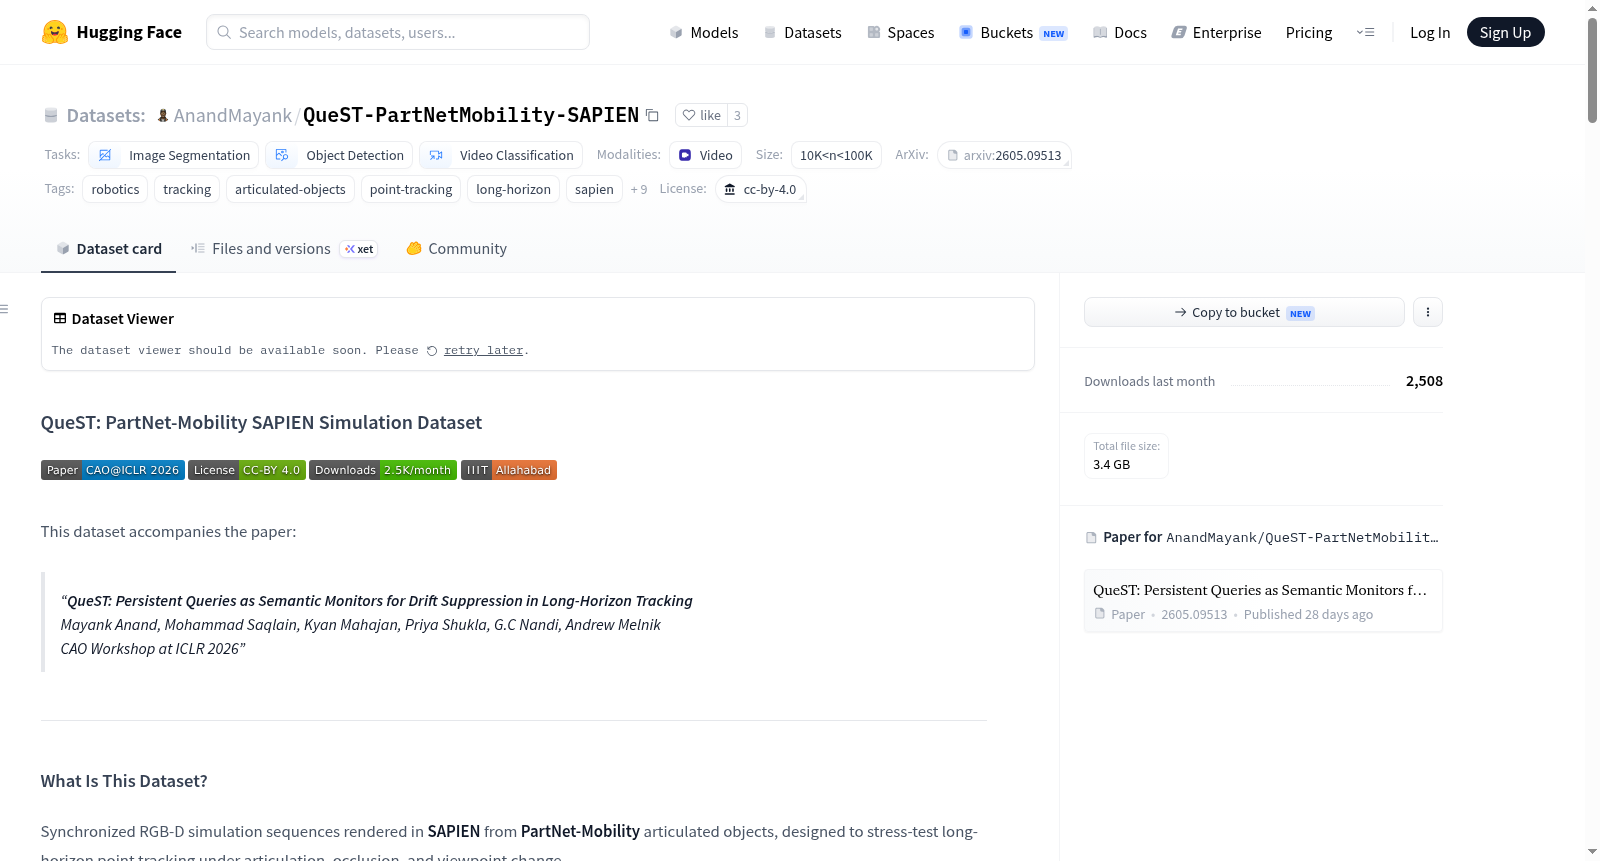Like the dataset with the heart button
The height and width of the screenshot is (861, 1600).
[x=701, y=115]
